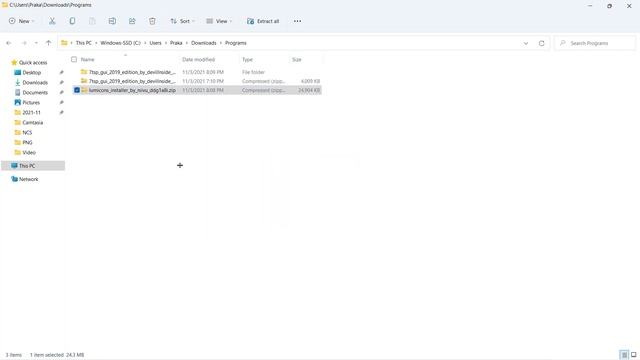This screenshot has width=640, height=360.
Task: Click the Copy icon in toolbar
Action: pyautogui.click(x=72, y=21)
